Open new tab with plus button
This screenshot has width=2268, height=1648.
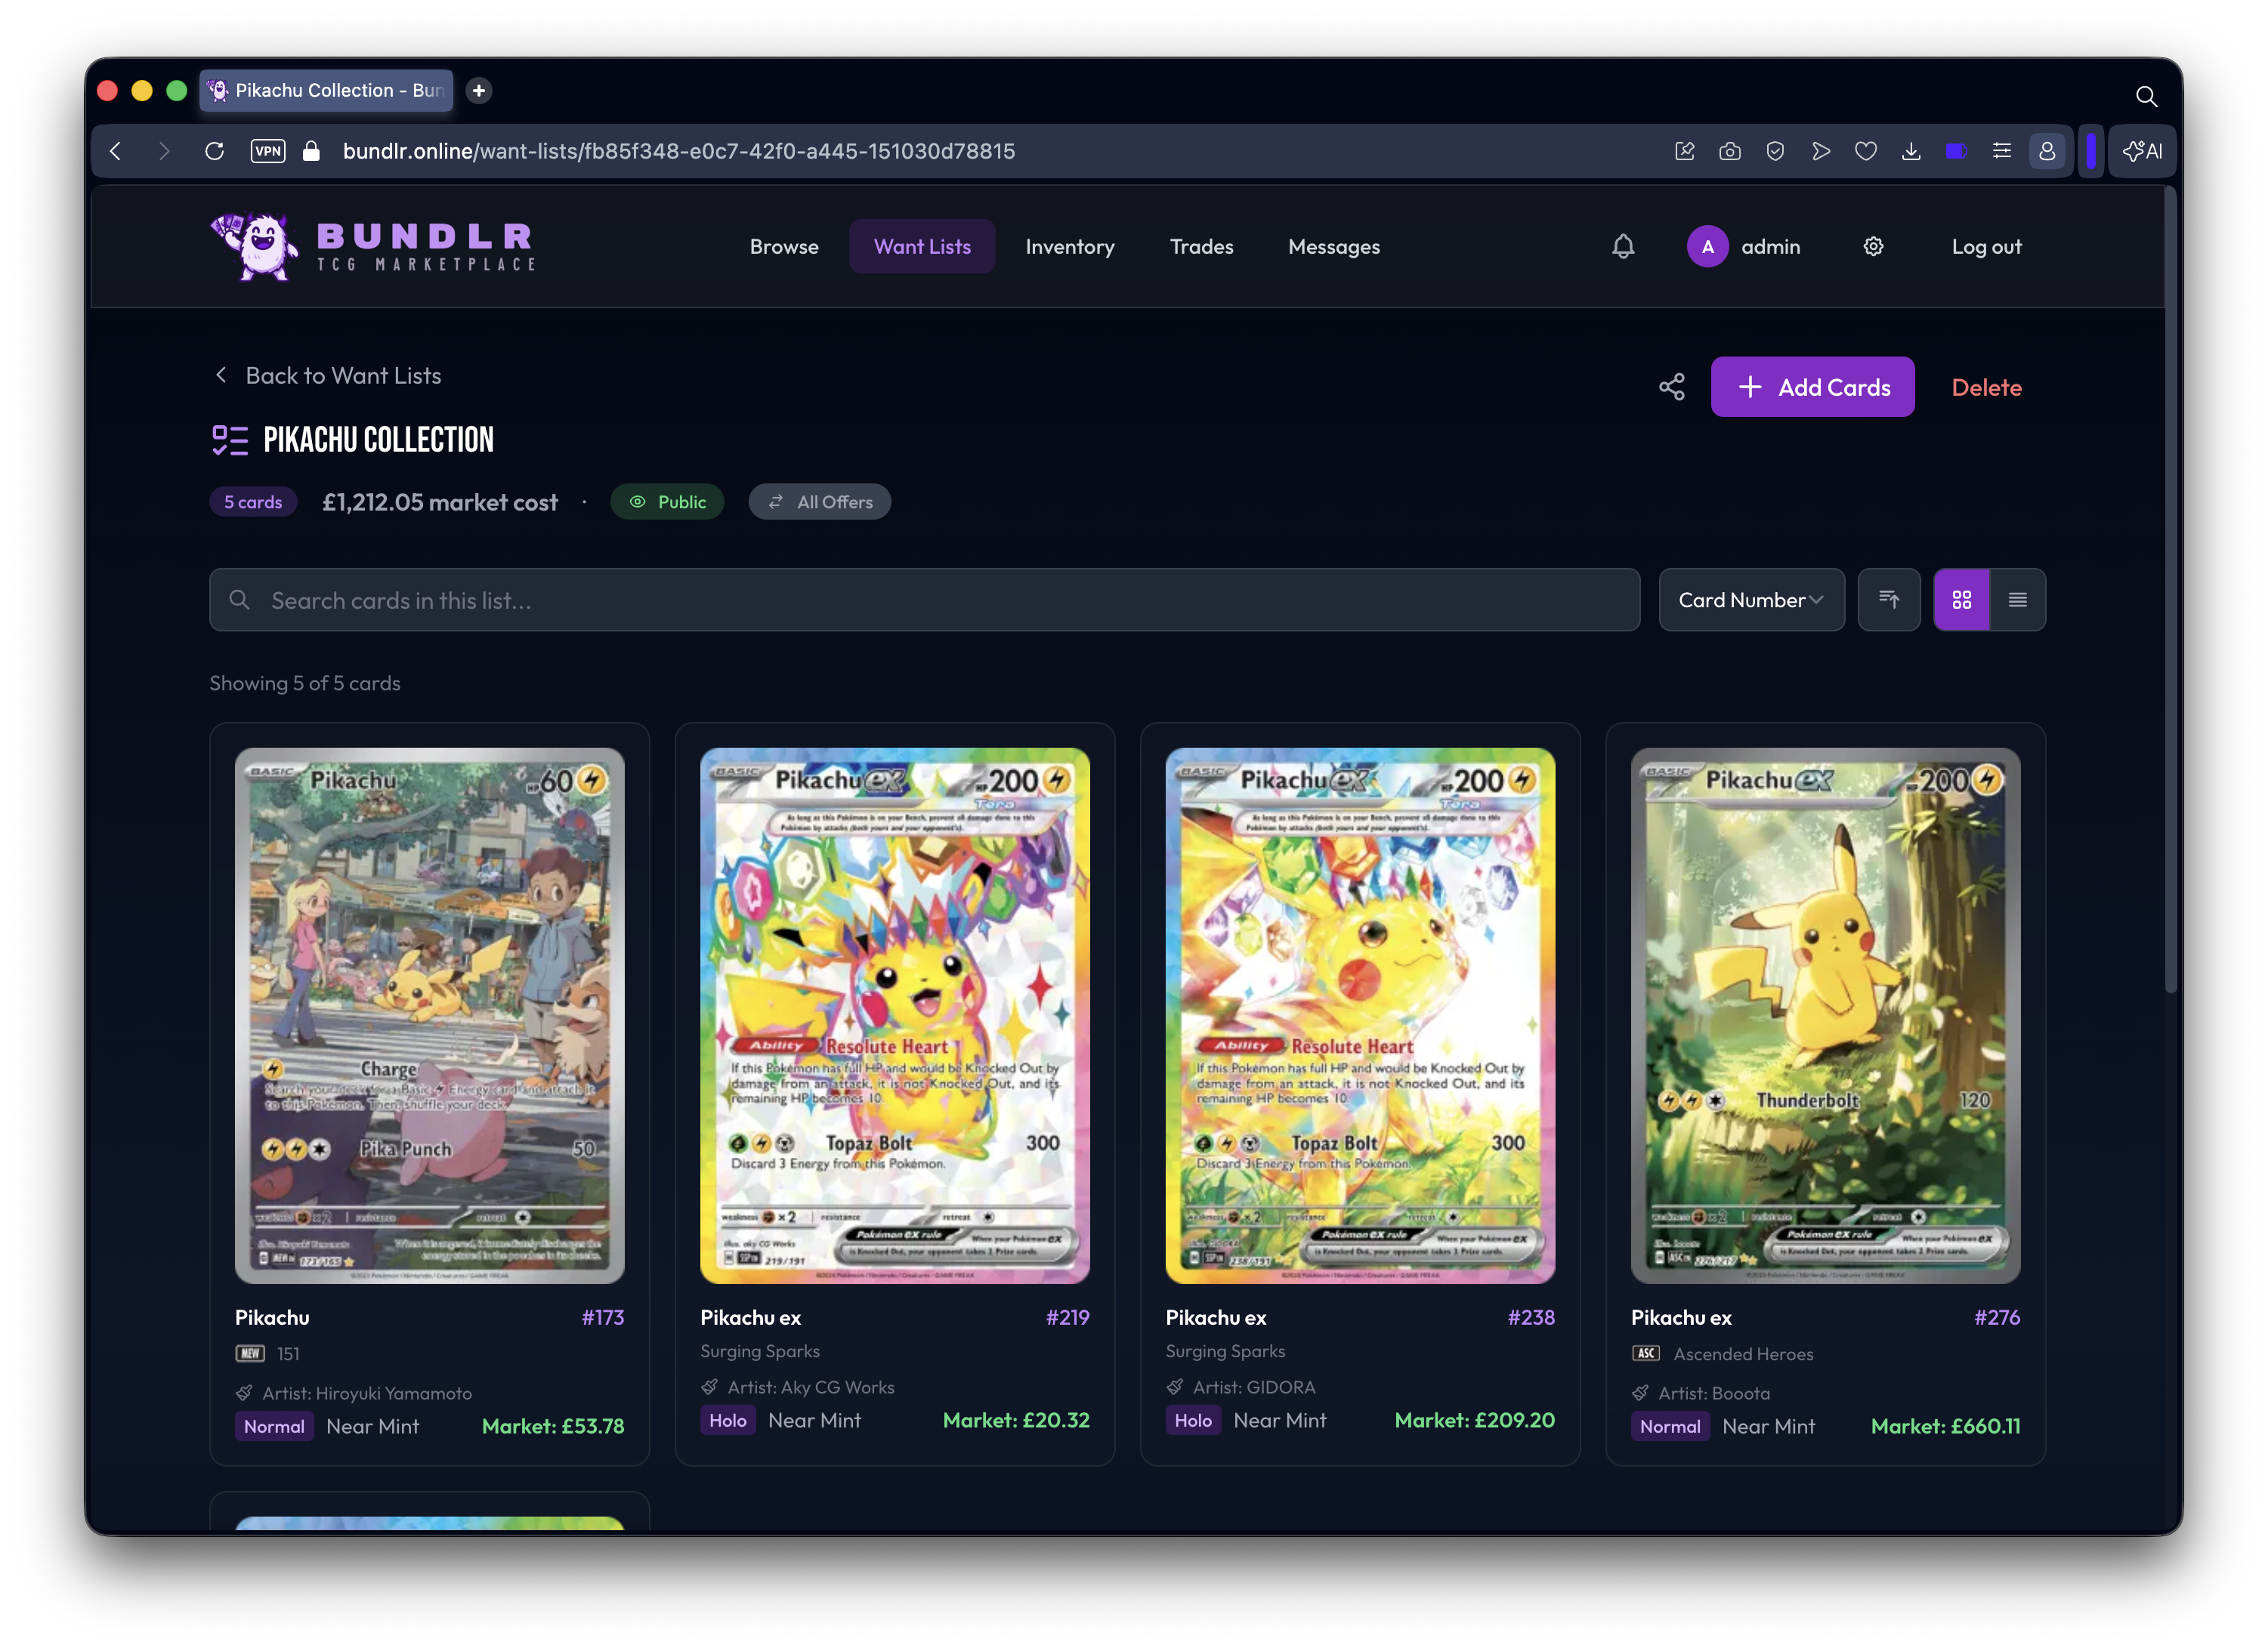[x=479, y=91]
